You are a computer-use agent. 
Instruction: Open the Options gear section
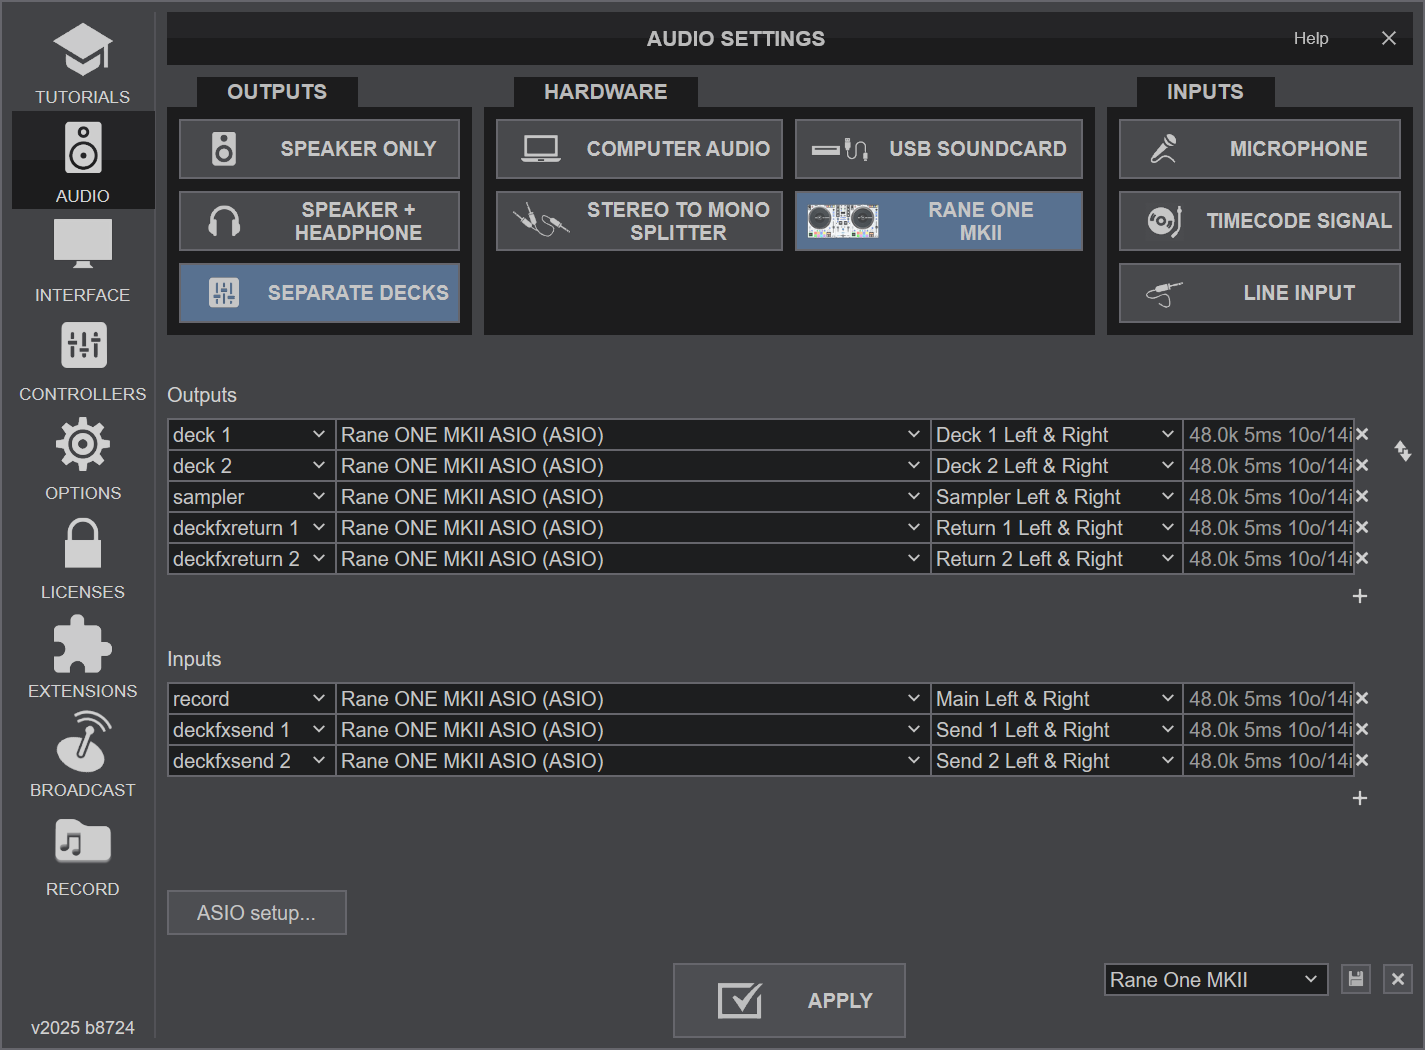(83, 459)
